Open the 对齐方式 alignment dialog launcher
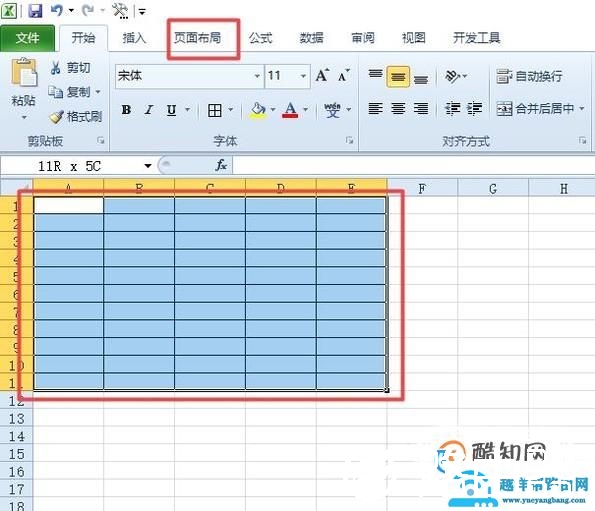 [582, 141]
